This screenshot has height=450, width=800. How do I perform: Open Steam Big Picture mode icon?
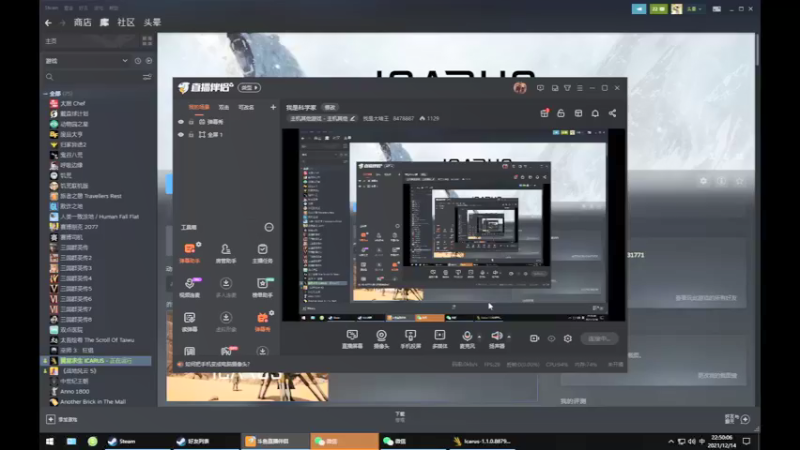point(717,9)
